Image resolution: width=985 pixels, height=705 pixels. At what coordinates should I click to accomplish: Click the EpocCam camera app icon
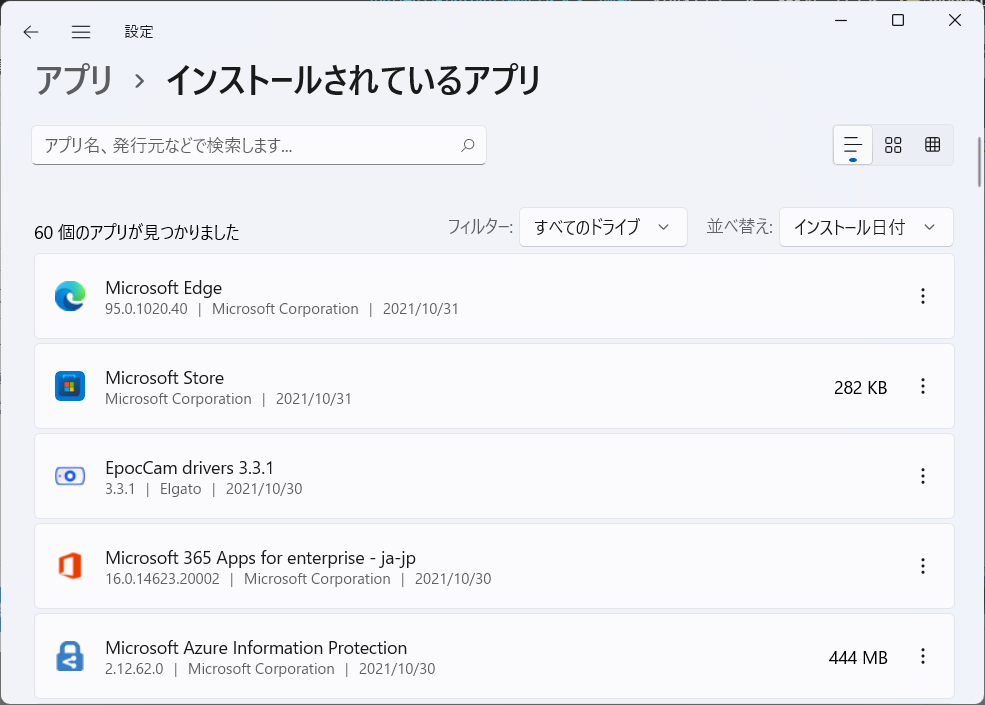point(70,476)
